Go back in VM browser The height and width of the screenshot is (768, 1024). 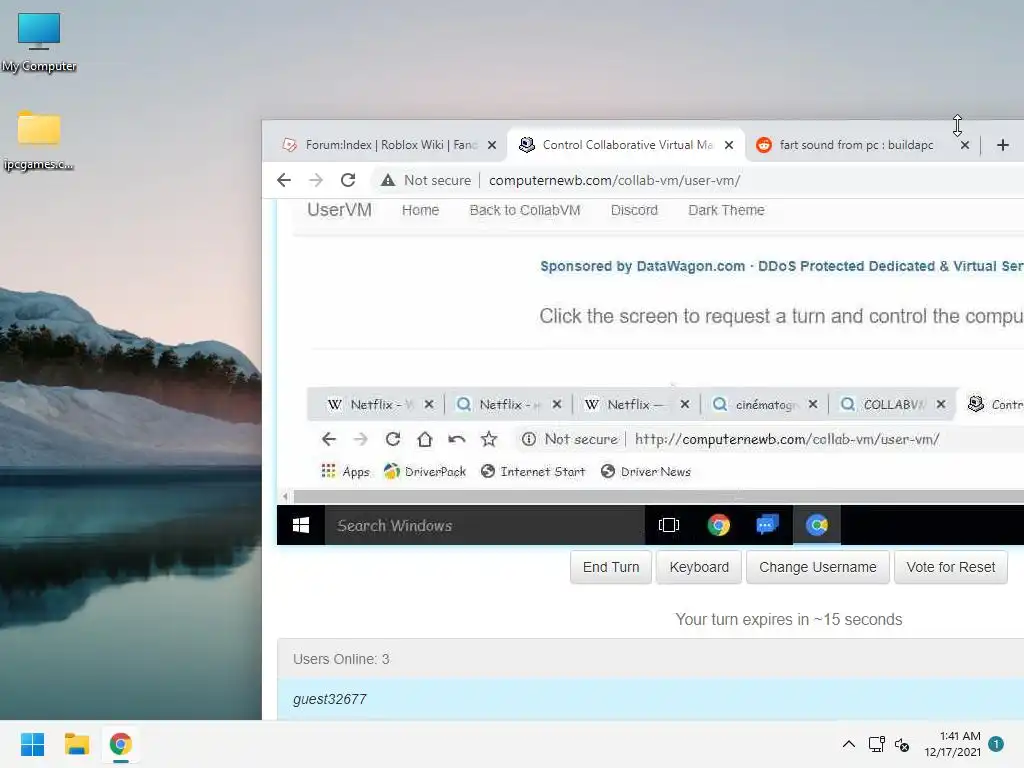coord(328,440)
